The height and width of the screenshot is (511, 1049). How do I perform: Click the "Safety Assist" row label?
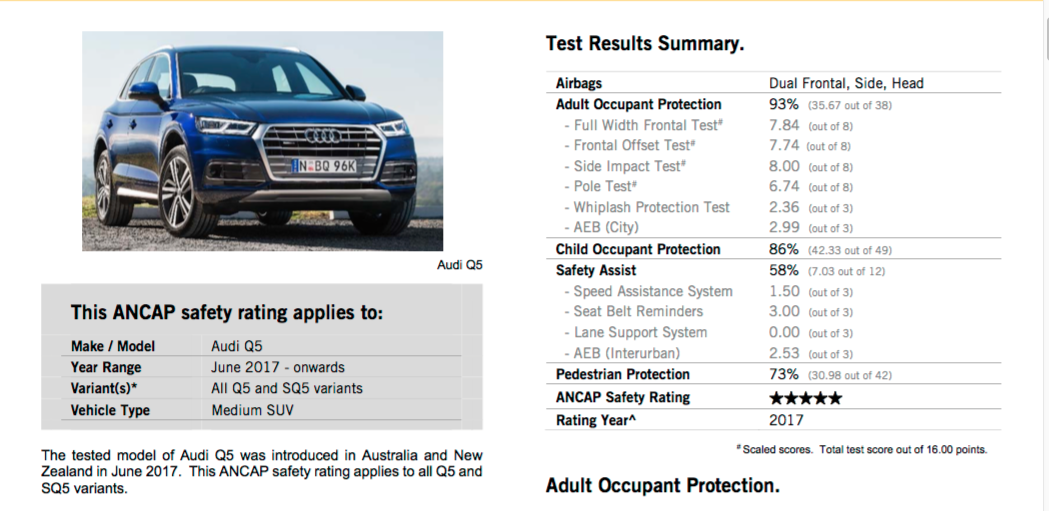coord(596,270)
